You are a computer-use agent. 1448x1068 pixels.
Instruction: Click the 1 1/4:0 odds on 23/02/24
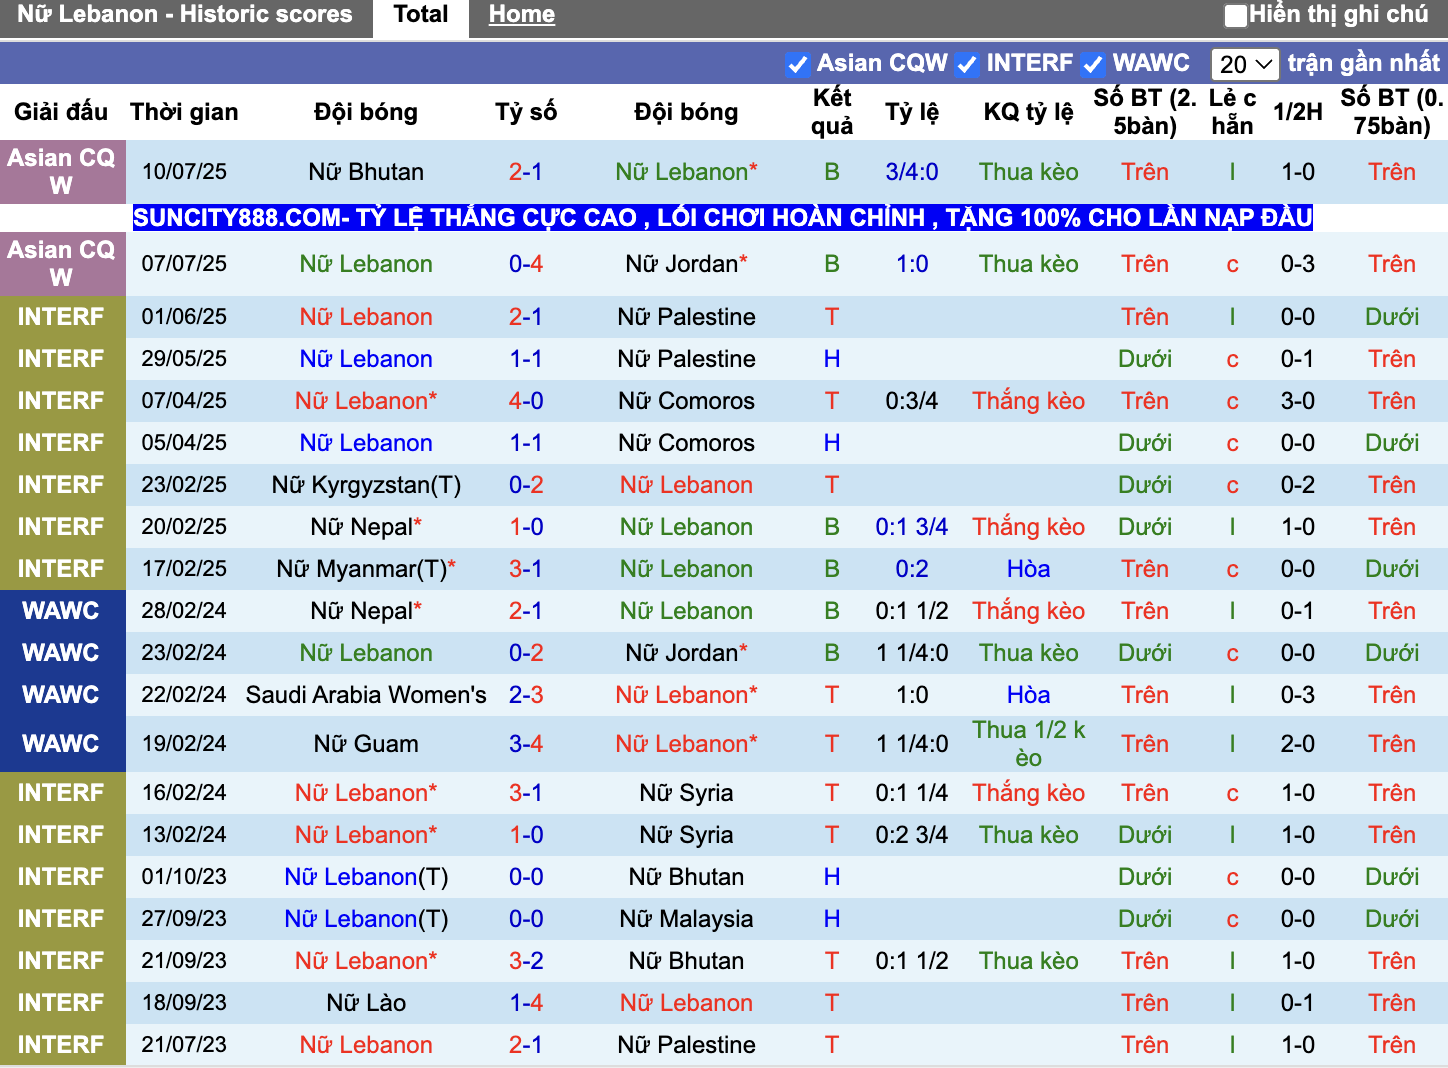[912, 653]
